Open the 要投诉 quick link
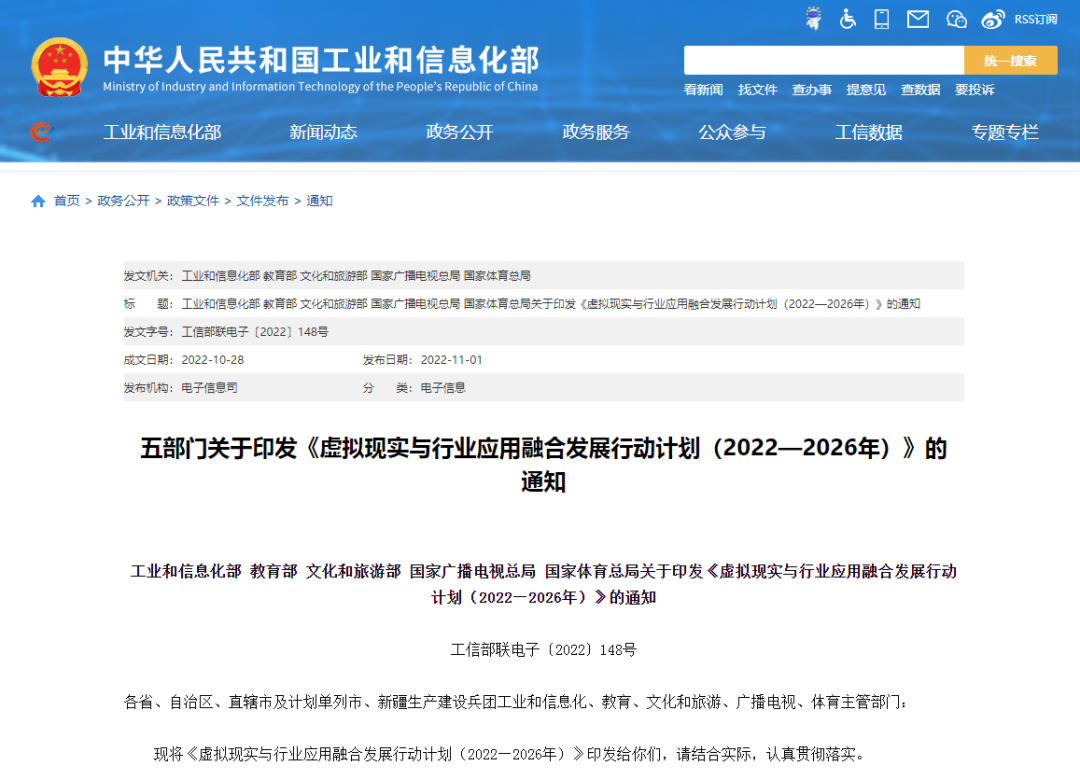The width and height of the screenshot is (1080, 780). pyautogui.click(x=975, y=90)
